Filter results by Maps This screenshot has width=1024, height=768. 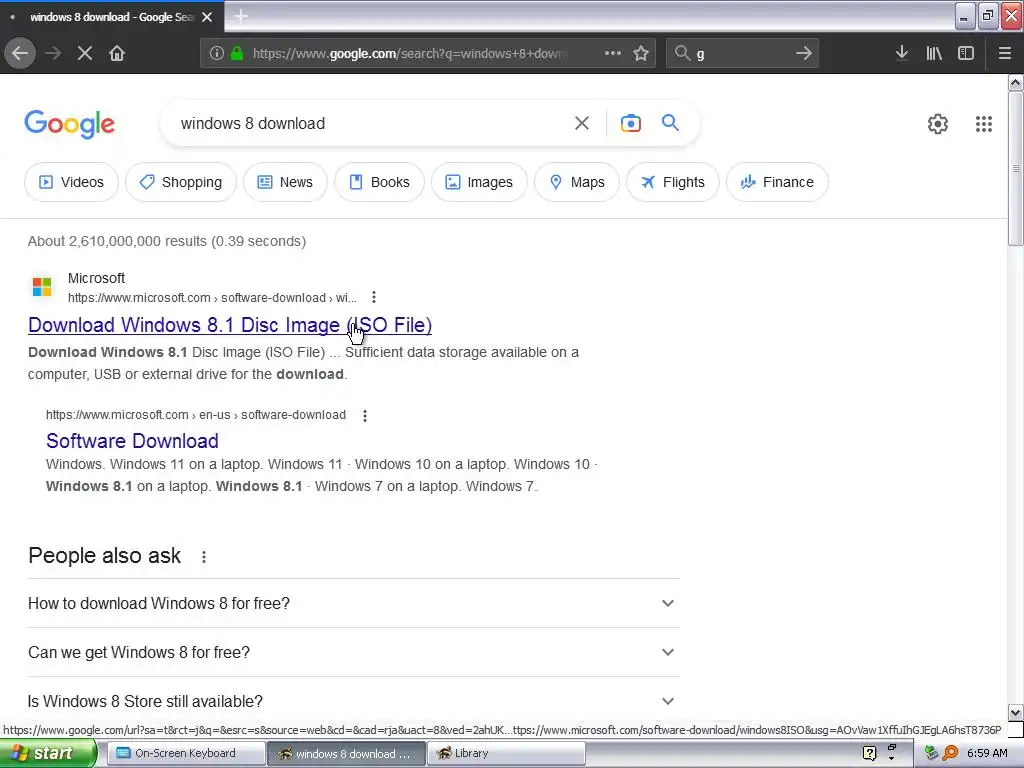(x=577, y=182)
